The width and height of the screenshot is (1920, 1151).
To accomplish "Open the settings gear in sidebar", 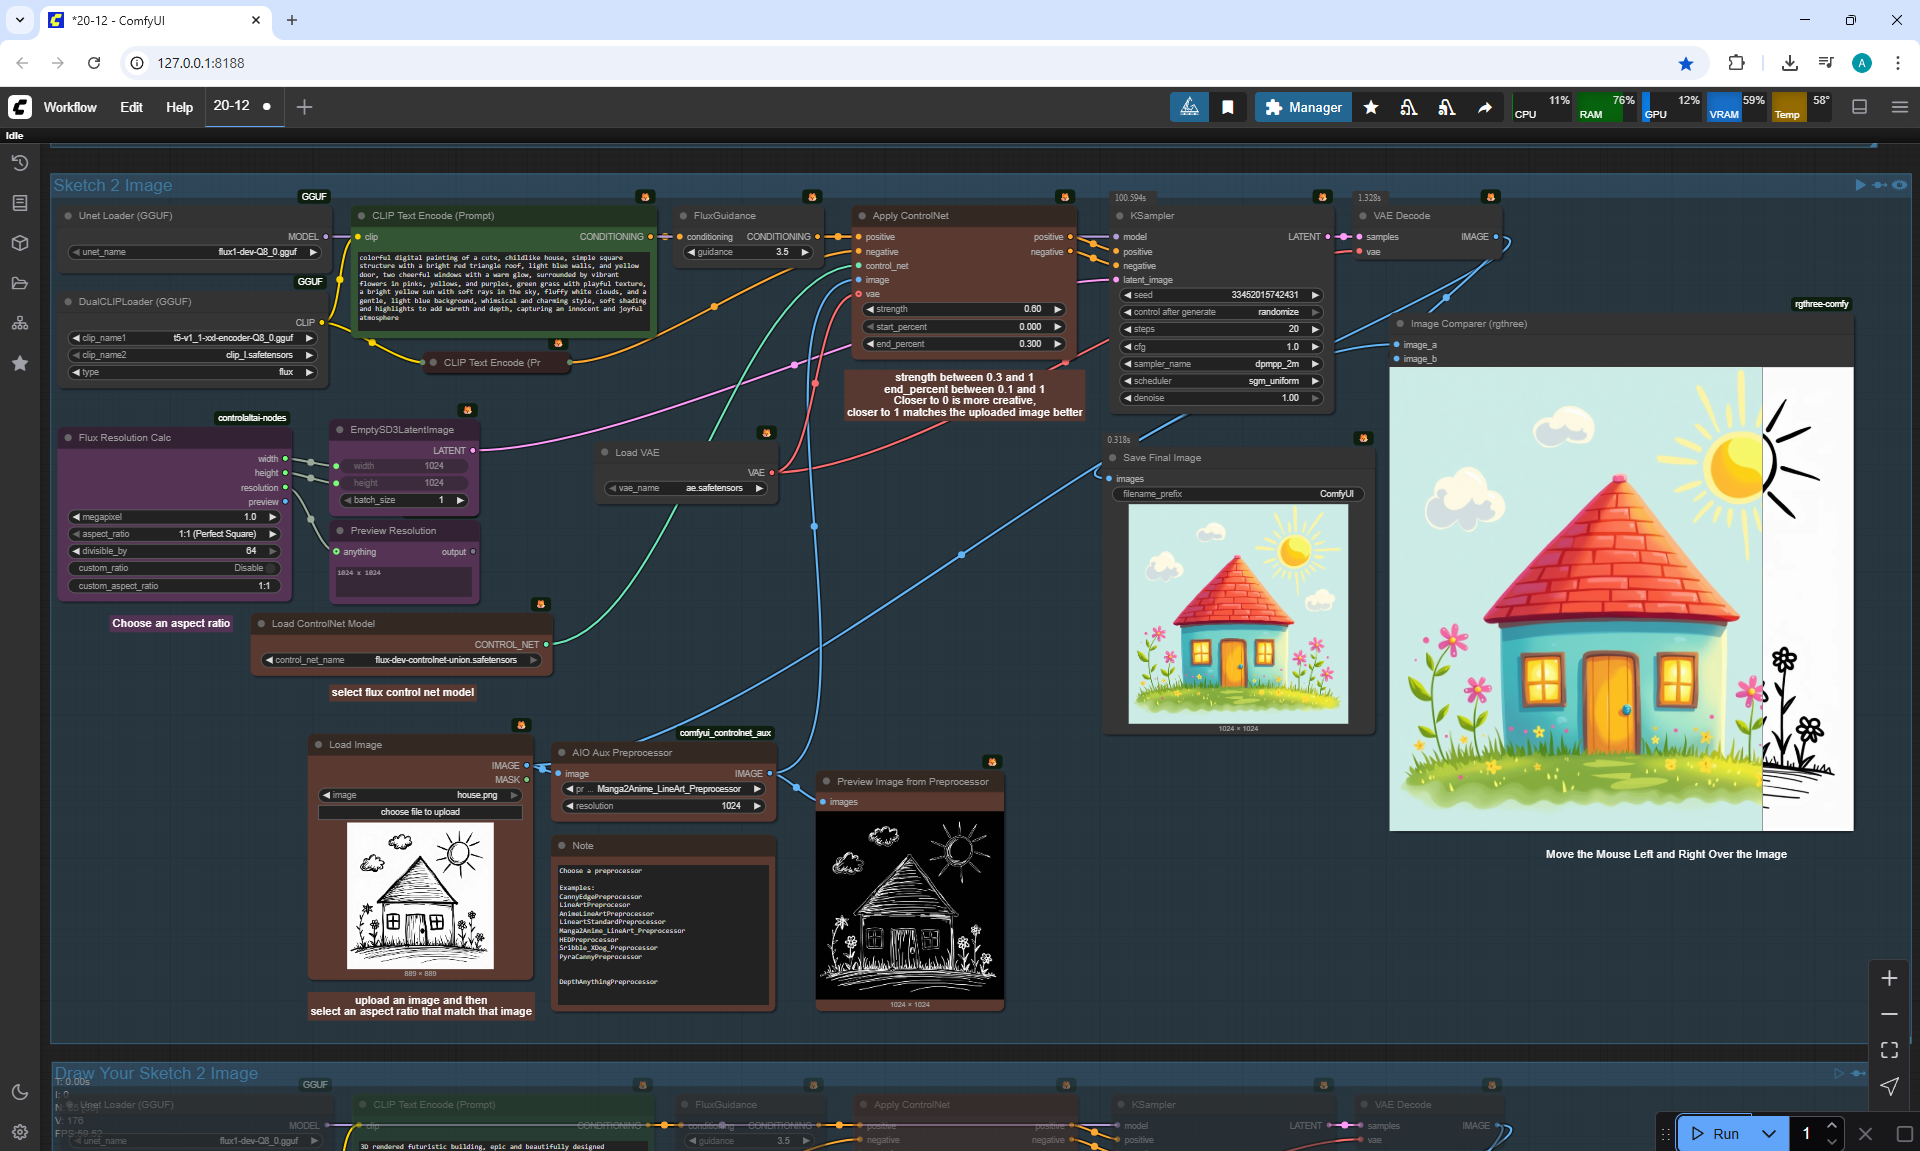I will click(19, 1132).
